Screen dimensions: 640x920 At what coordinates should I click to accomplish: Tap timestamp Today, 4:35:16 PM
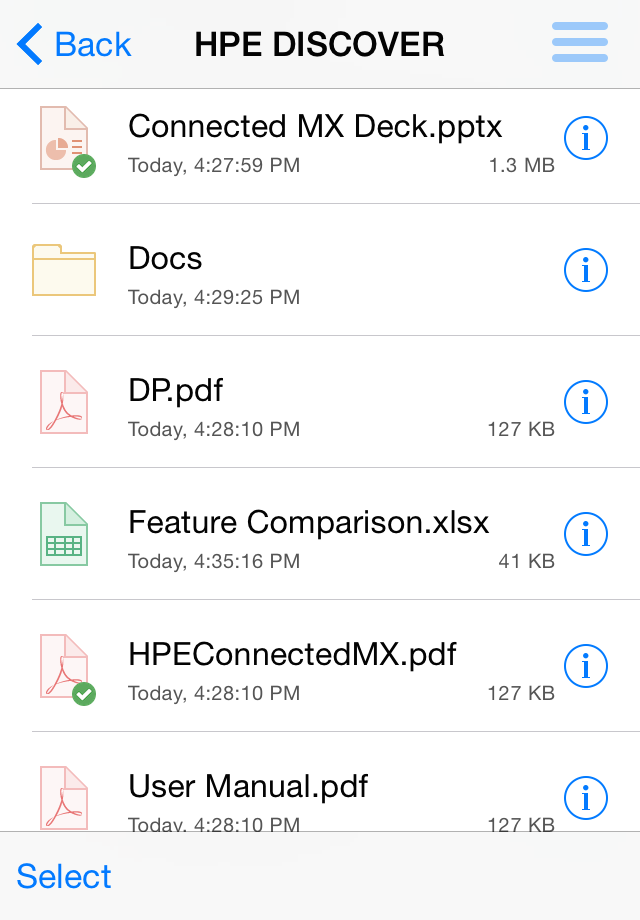click(x=214, y=562)
